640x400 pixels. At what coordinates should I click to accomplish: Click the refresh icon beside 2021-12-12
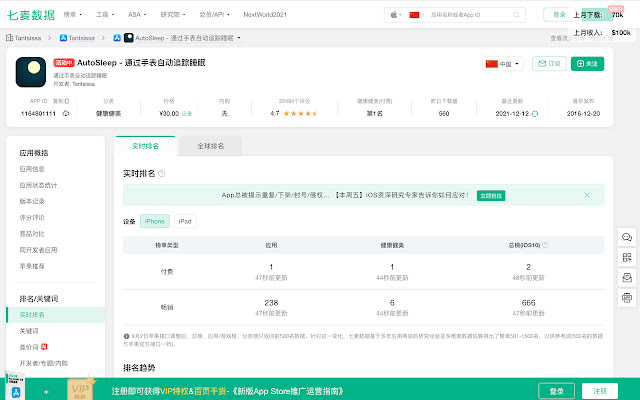535,114
